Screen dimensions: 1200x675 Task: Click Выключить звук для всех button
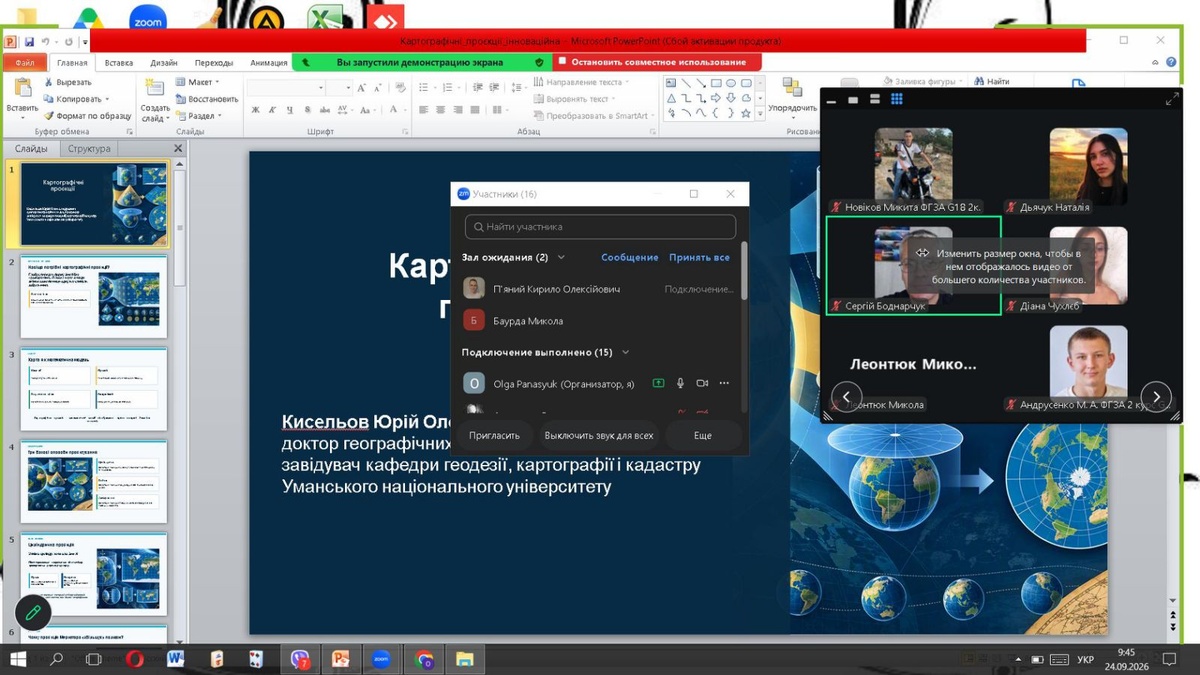coord(599,435)
